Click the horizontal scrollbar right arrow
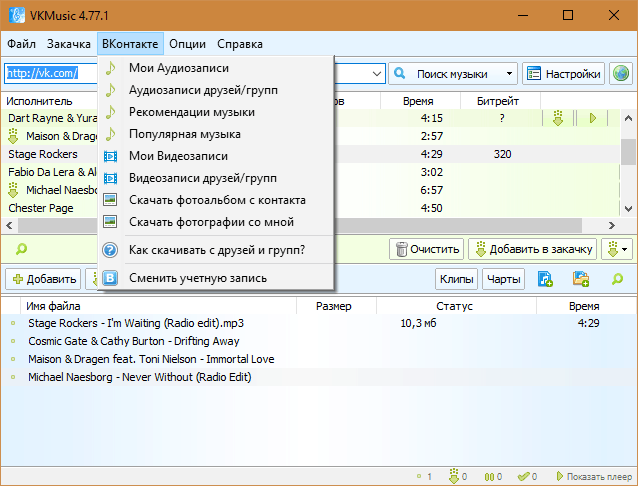The image size is (638, 486). 612,225
